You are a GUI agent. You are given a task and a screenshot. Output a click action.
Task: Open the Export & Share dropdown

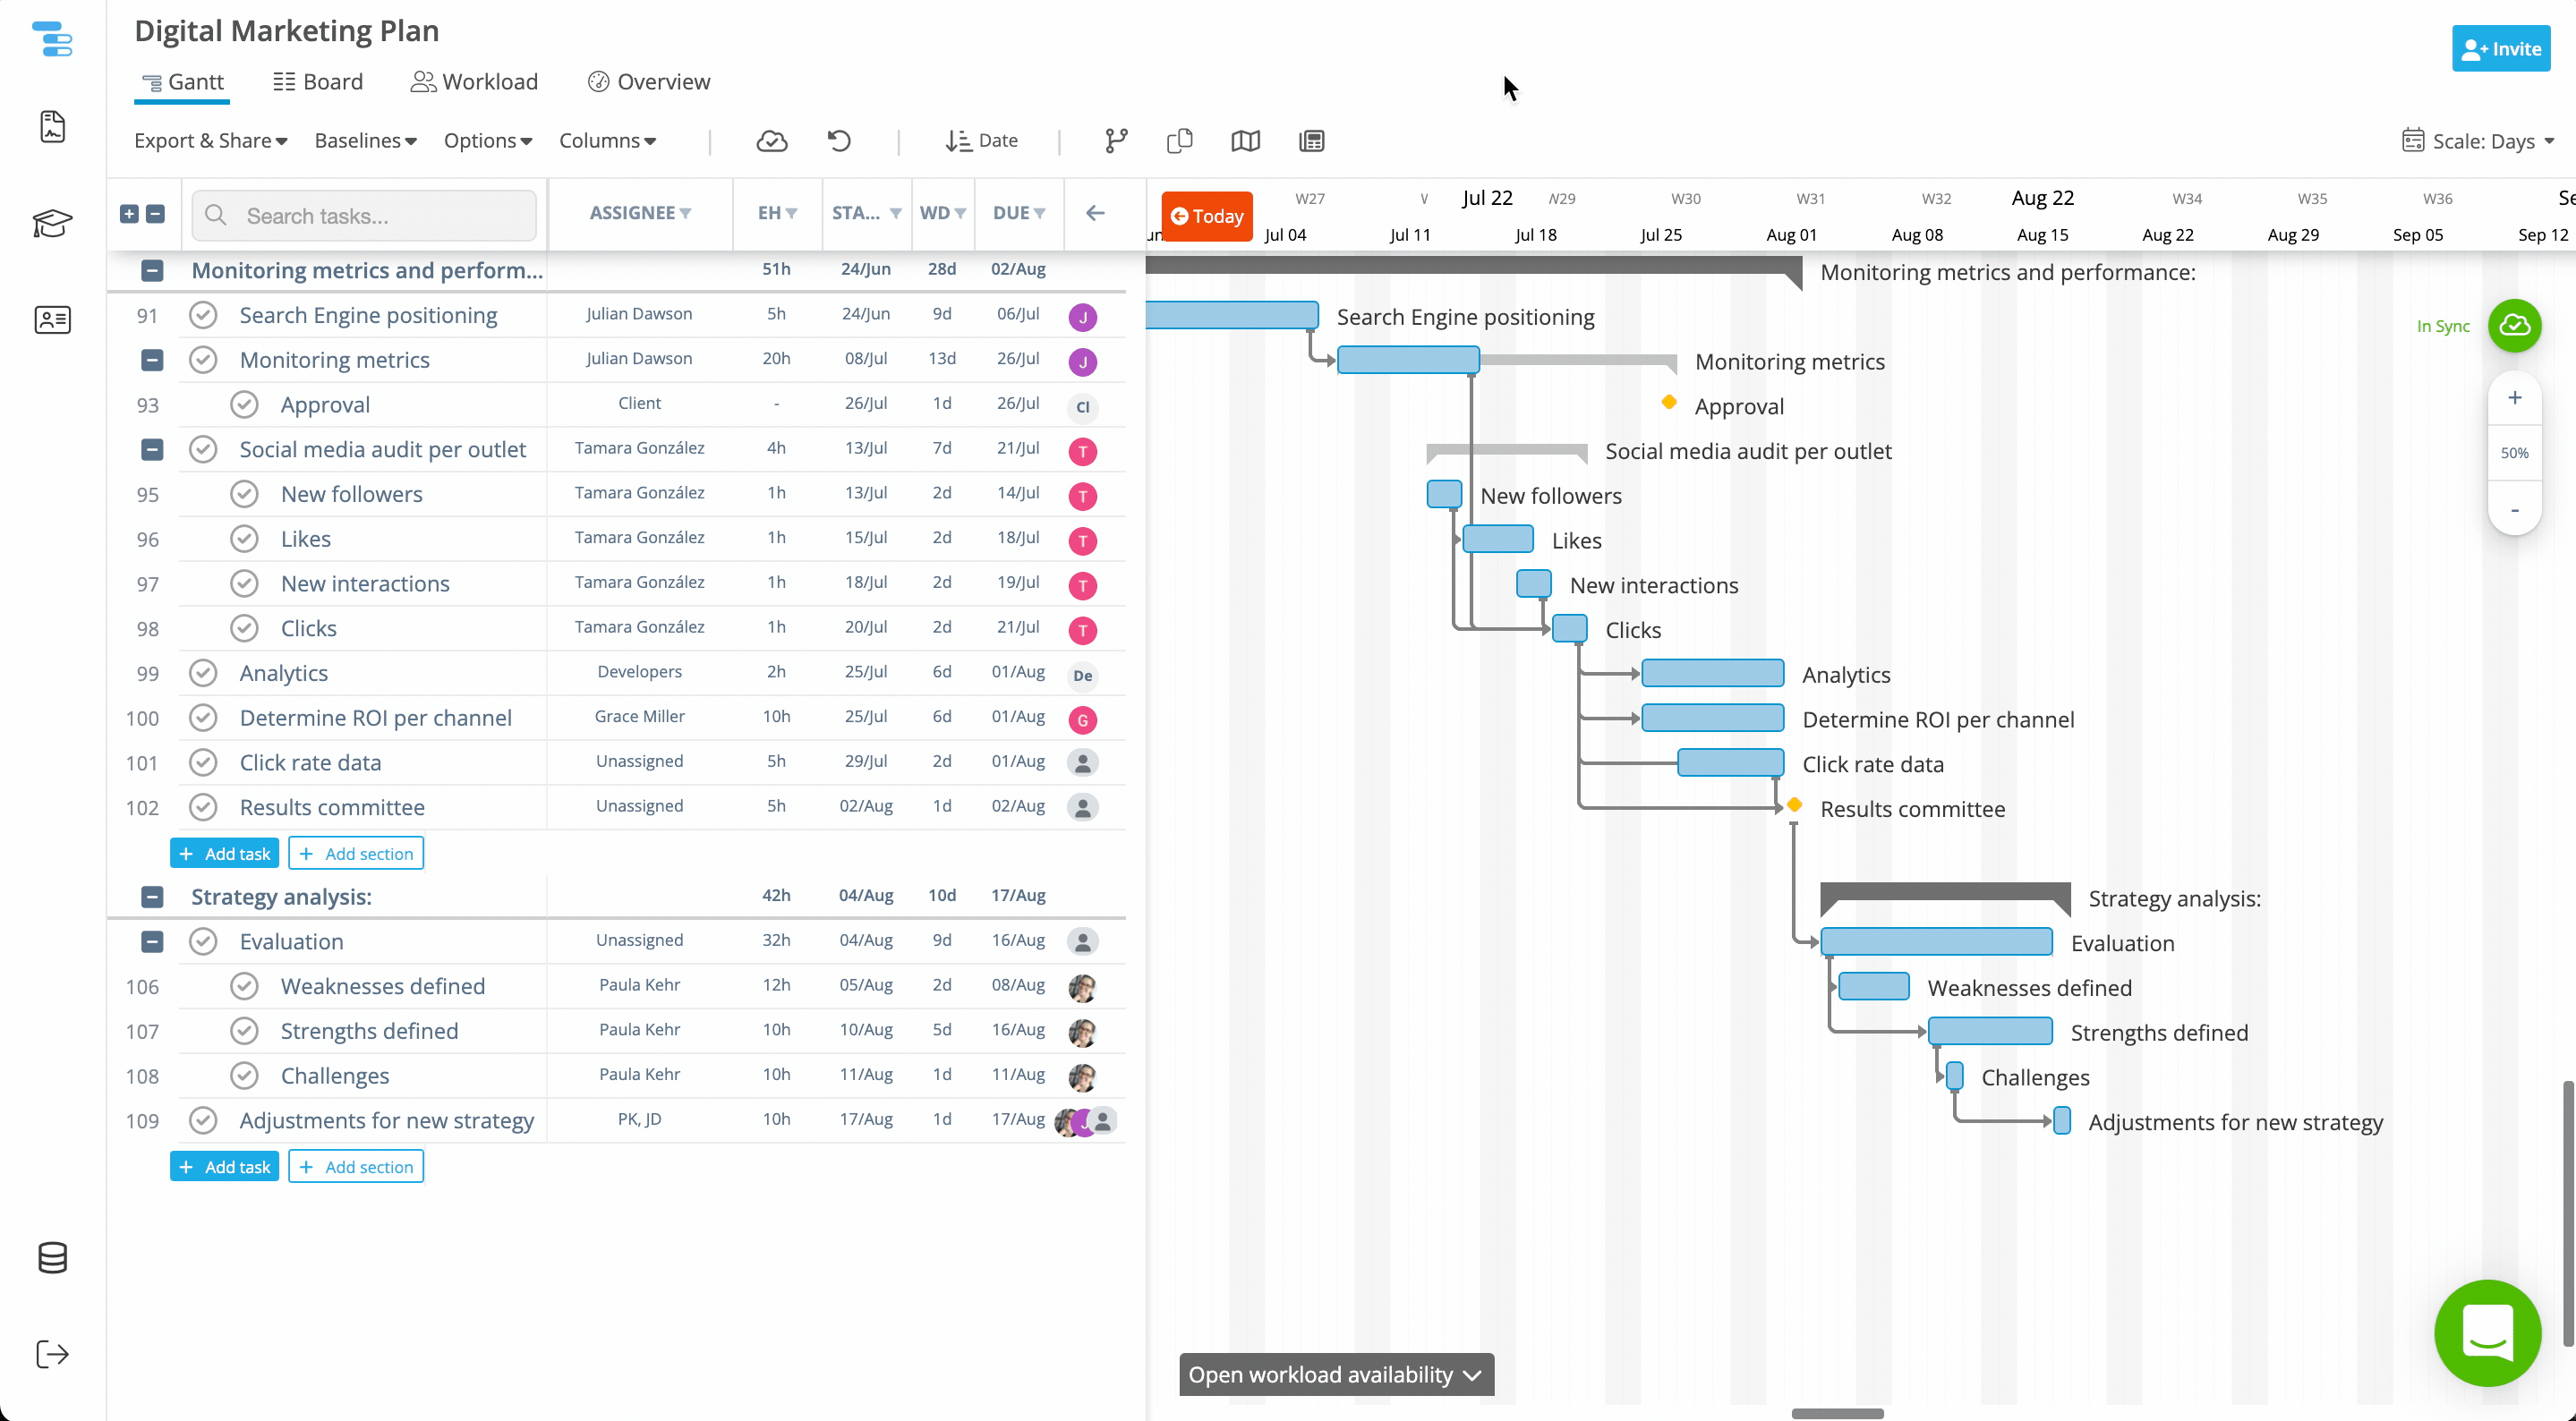point(211,141)
